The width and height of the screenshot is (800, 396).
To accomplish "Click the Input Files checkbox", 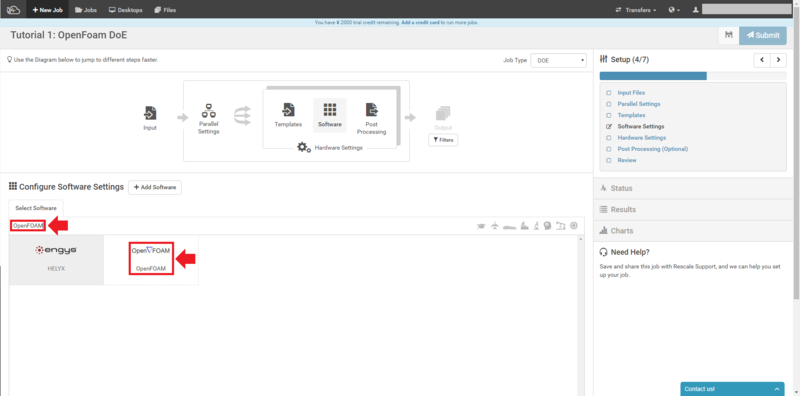I will [608, 93].
